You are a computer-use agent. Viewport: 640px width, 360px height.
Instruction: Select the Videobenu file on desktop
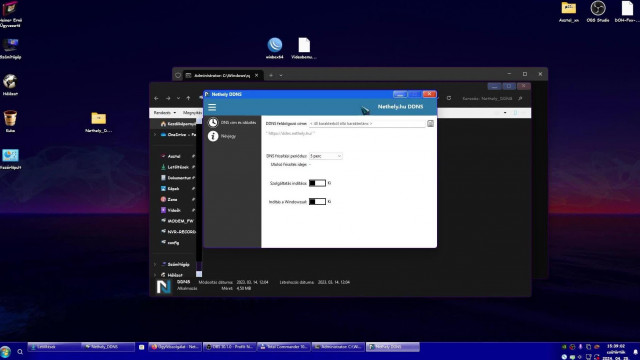click(x=304, y=48)
